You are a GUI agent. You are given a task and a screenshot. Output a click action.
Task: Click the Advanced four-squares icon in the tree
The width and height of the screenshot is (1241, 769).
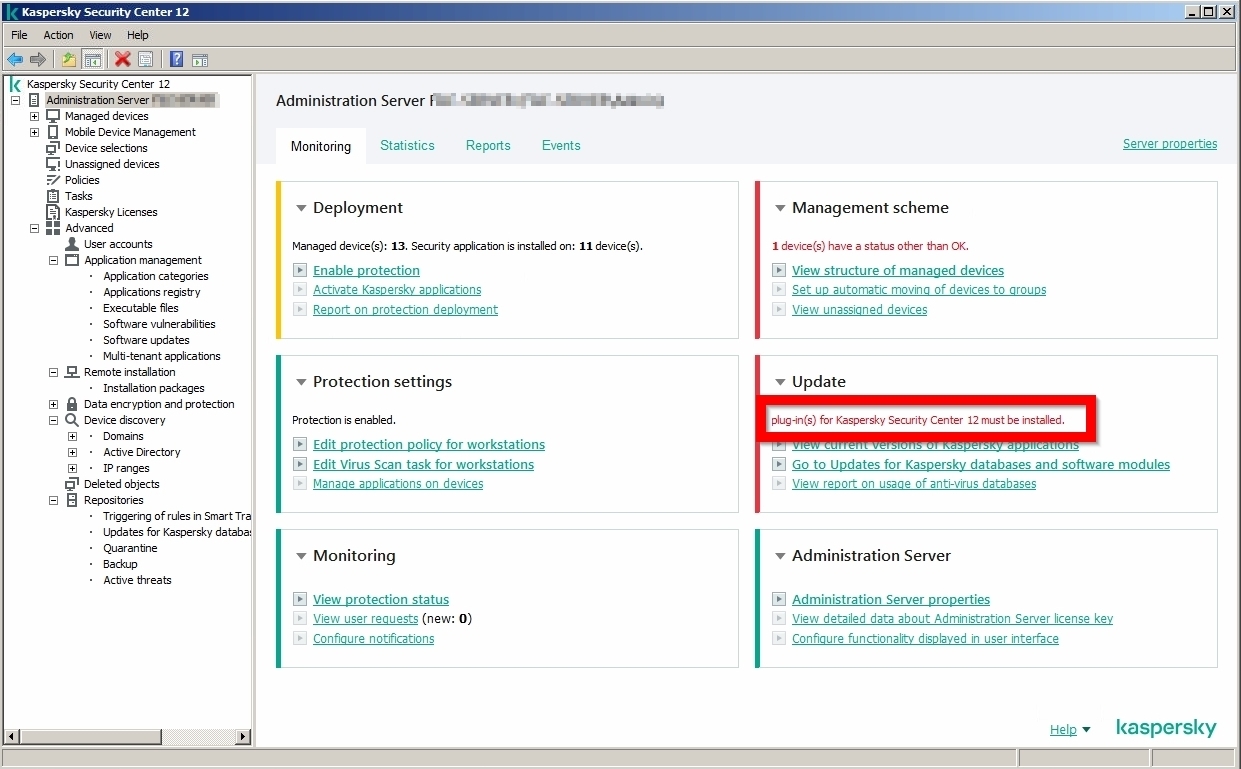pyautogui.click(x=53, y=228)
